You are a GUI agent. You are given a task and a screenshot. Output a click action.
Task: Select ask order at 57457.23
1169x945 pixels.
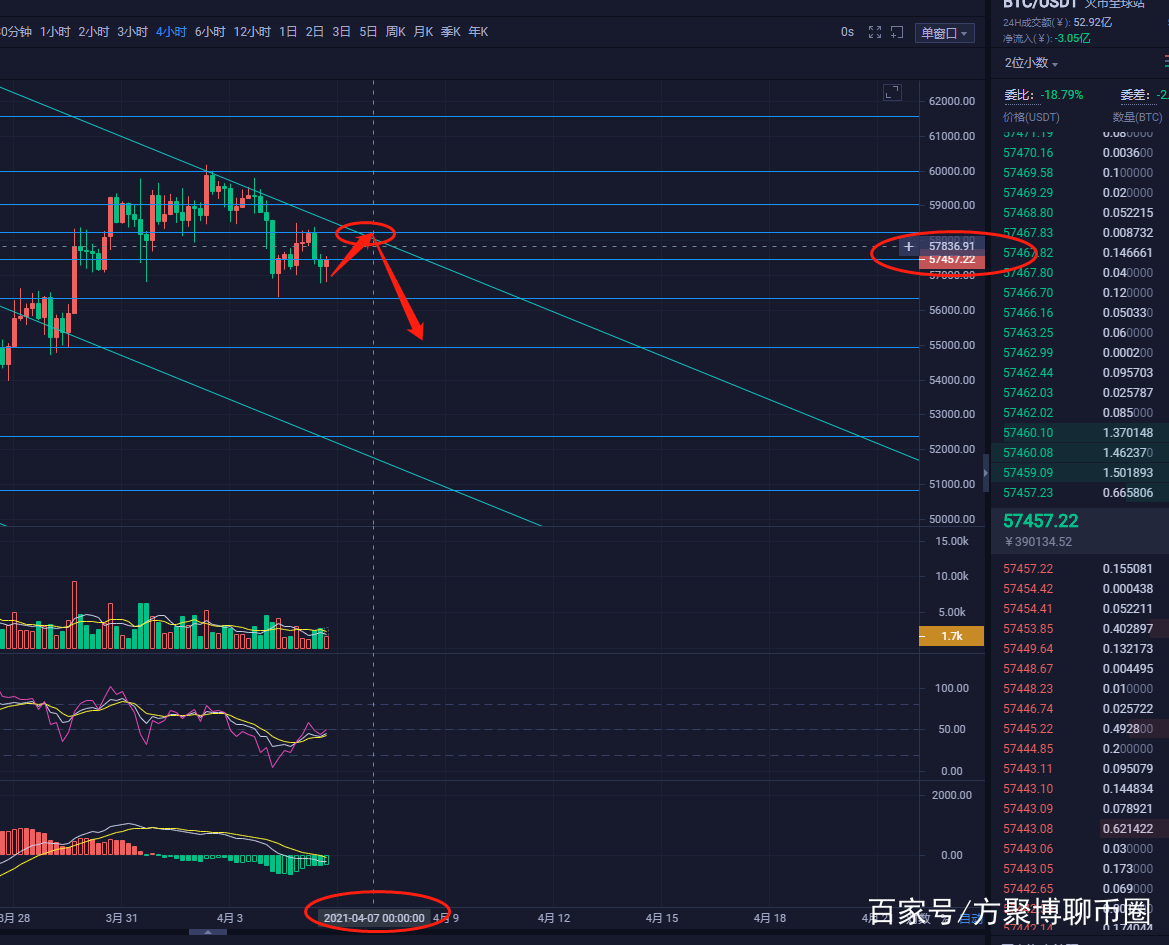[1080, 493]
